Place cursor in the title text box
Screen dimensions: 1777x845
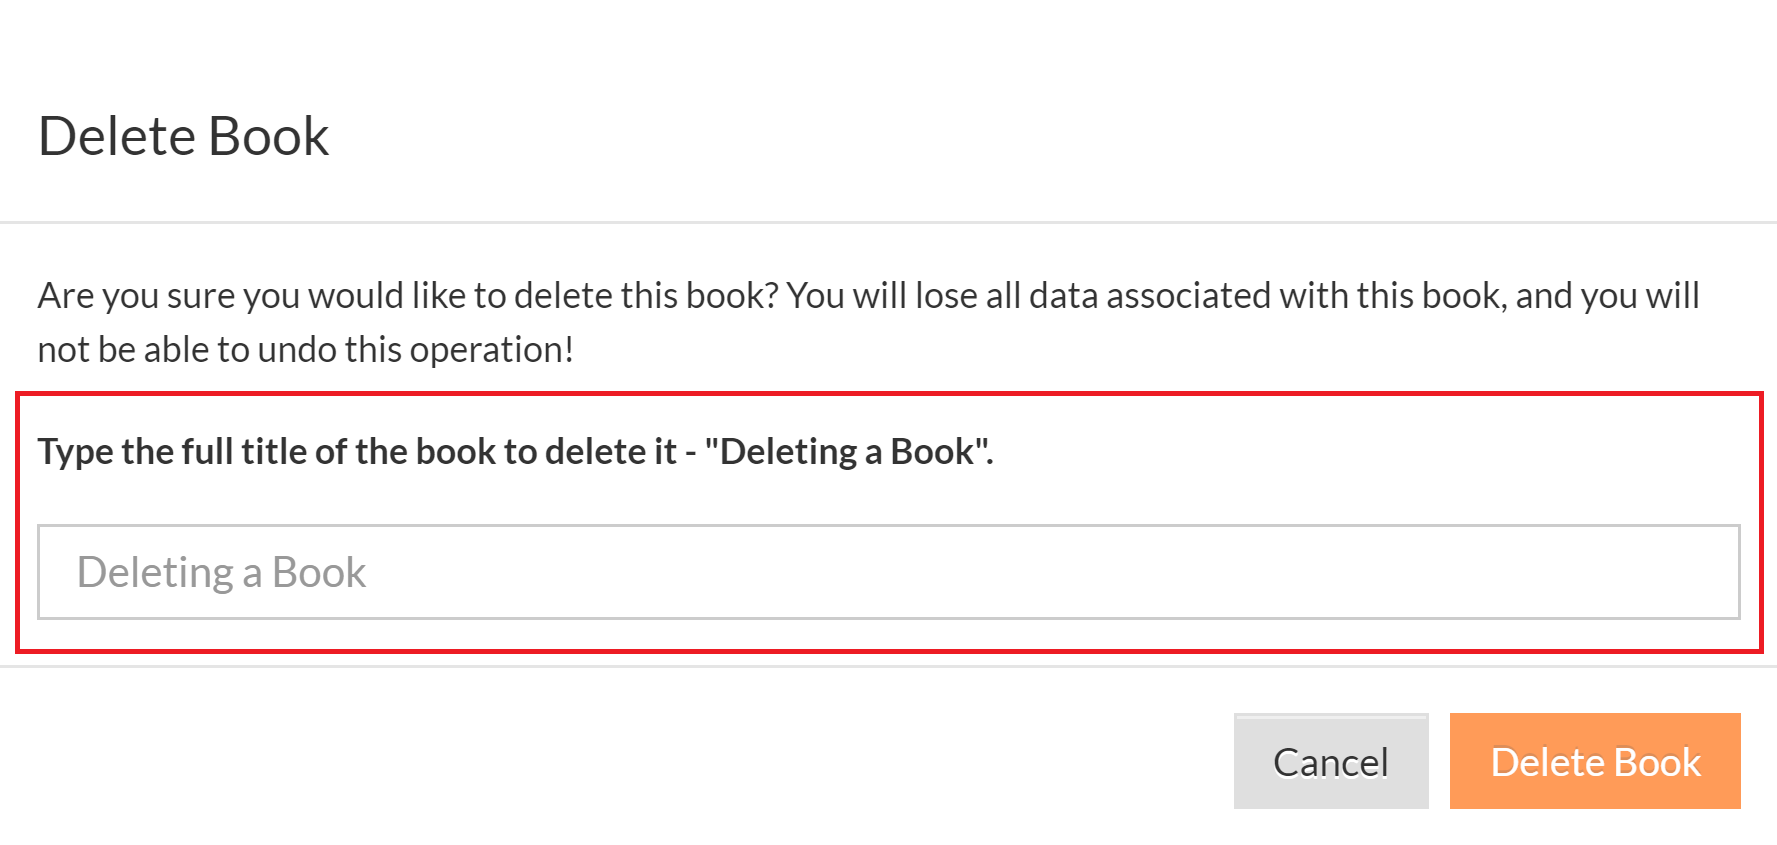(x=888, y=572)
